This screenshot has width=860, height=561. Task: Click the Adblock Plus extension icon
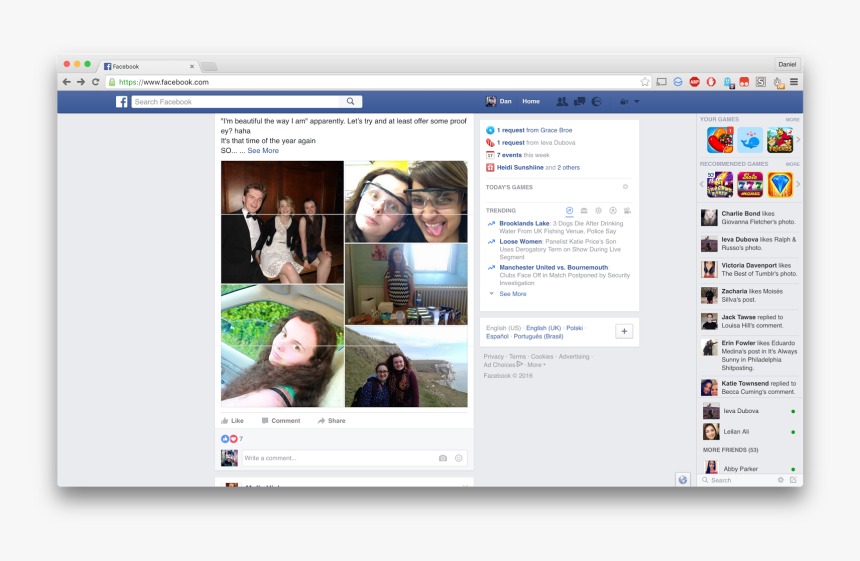694,82
